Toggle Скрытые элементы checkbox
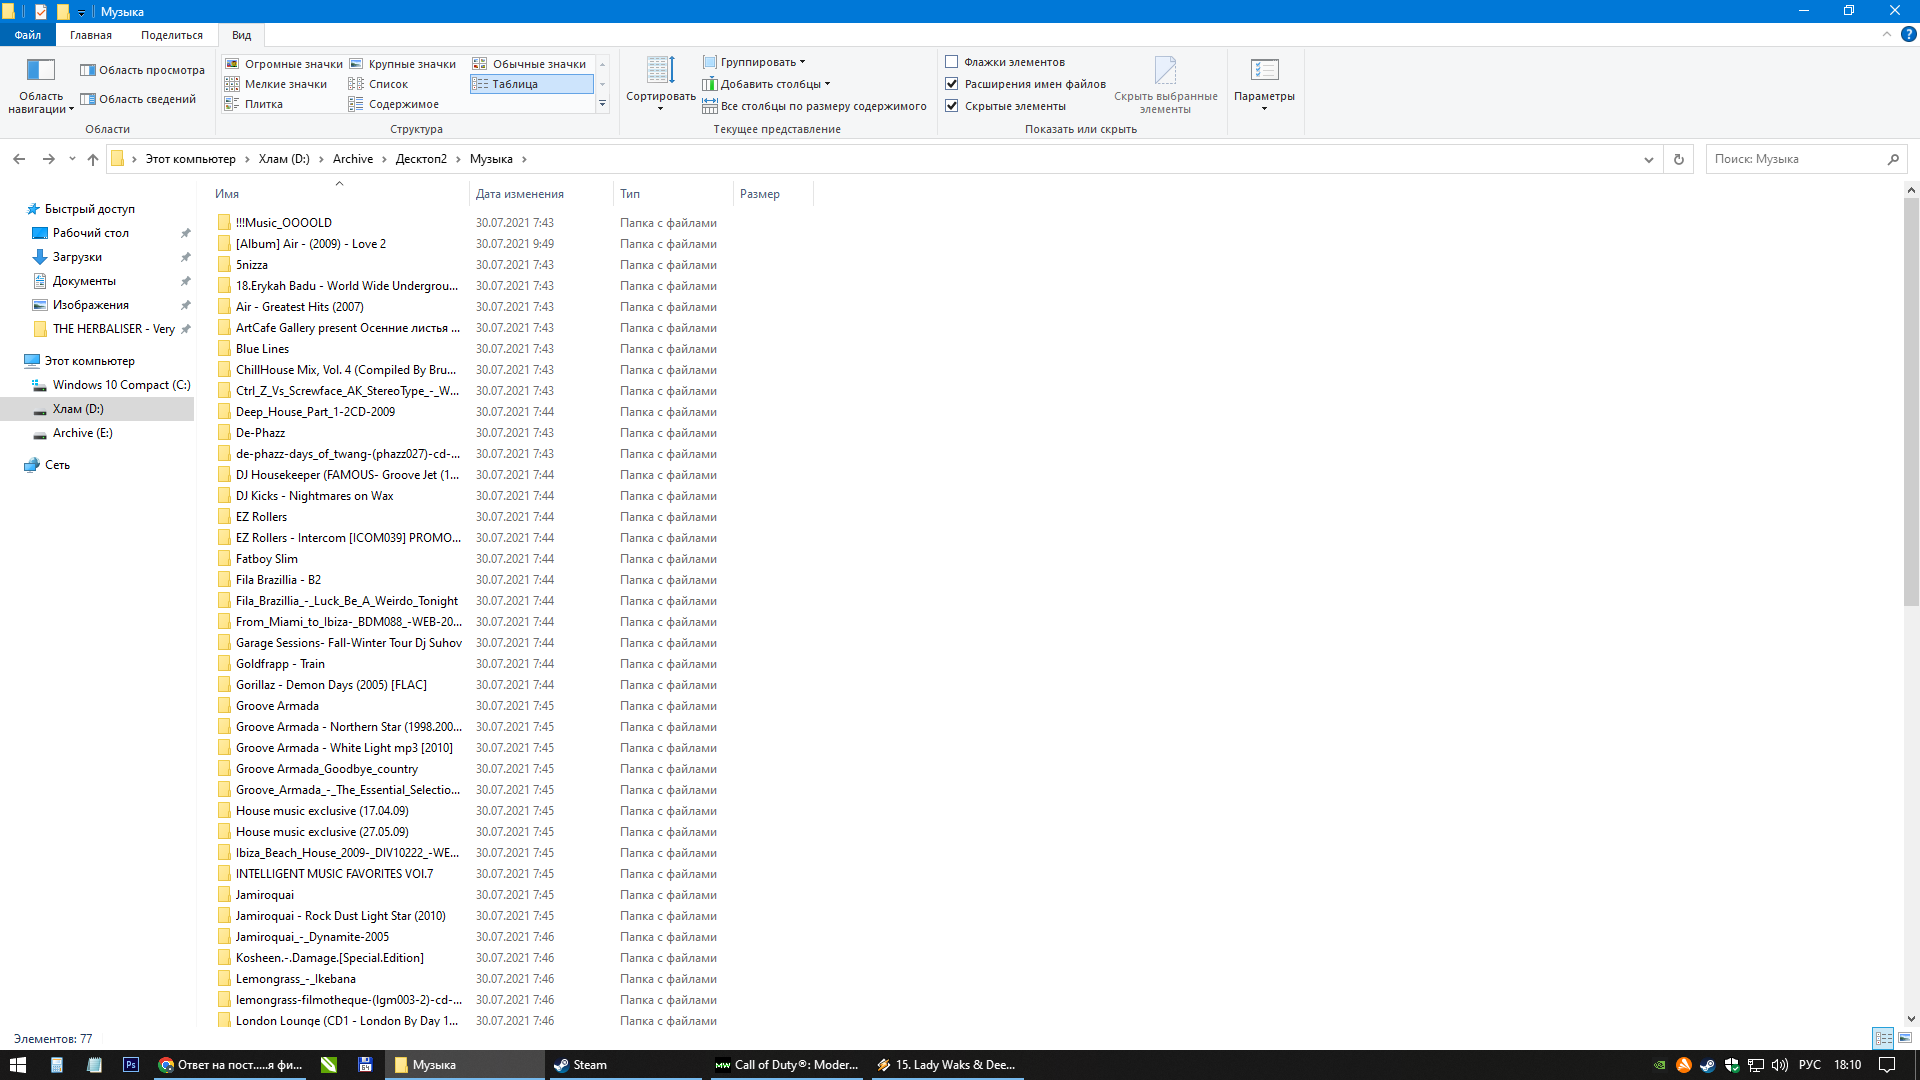The height and width of the screenshot is (1080, 1920). (x=952, y=106)
